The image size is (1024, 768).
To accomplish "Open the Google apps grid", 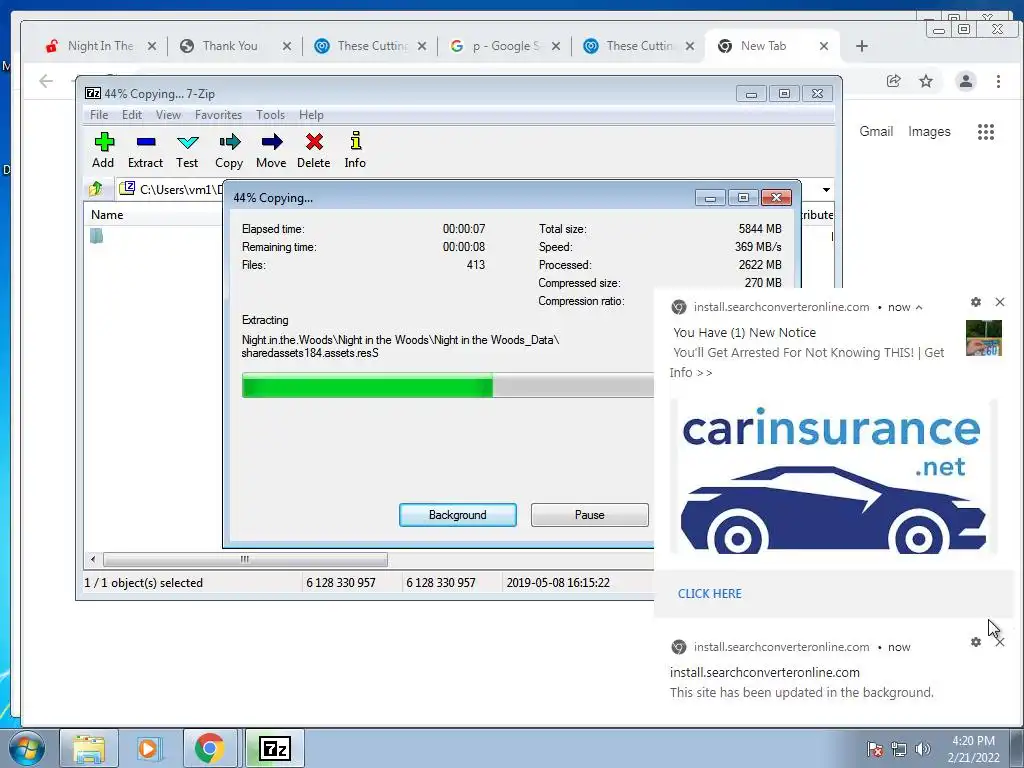I will (x=985, y=132).
